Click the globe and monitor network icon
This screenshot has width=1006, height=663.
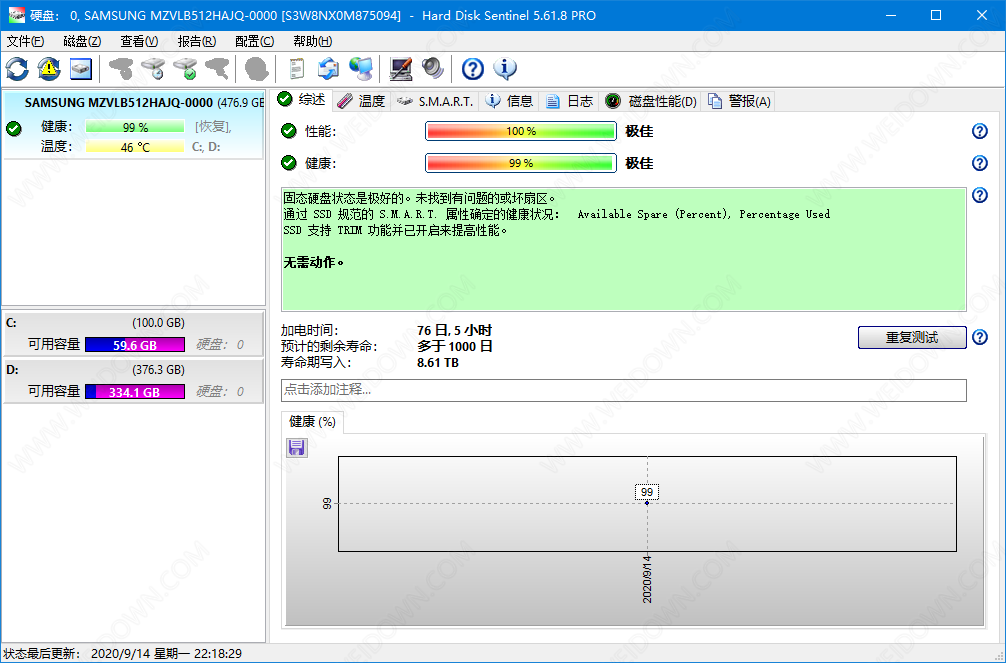pos(361,69)
